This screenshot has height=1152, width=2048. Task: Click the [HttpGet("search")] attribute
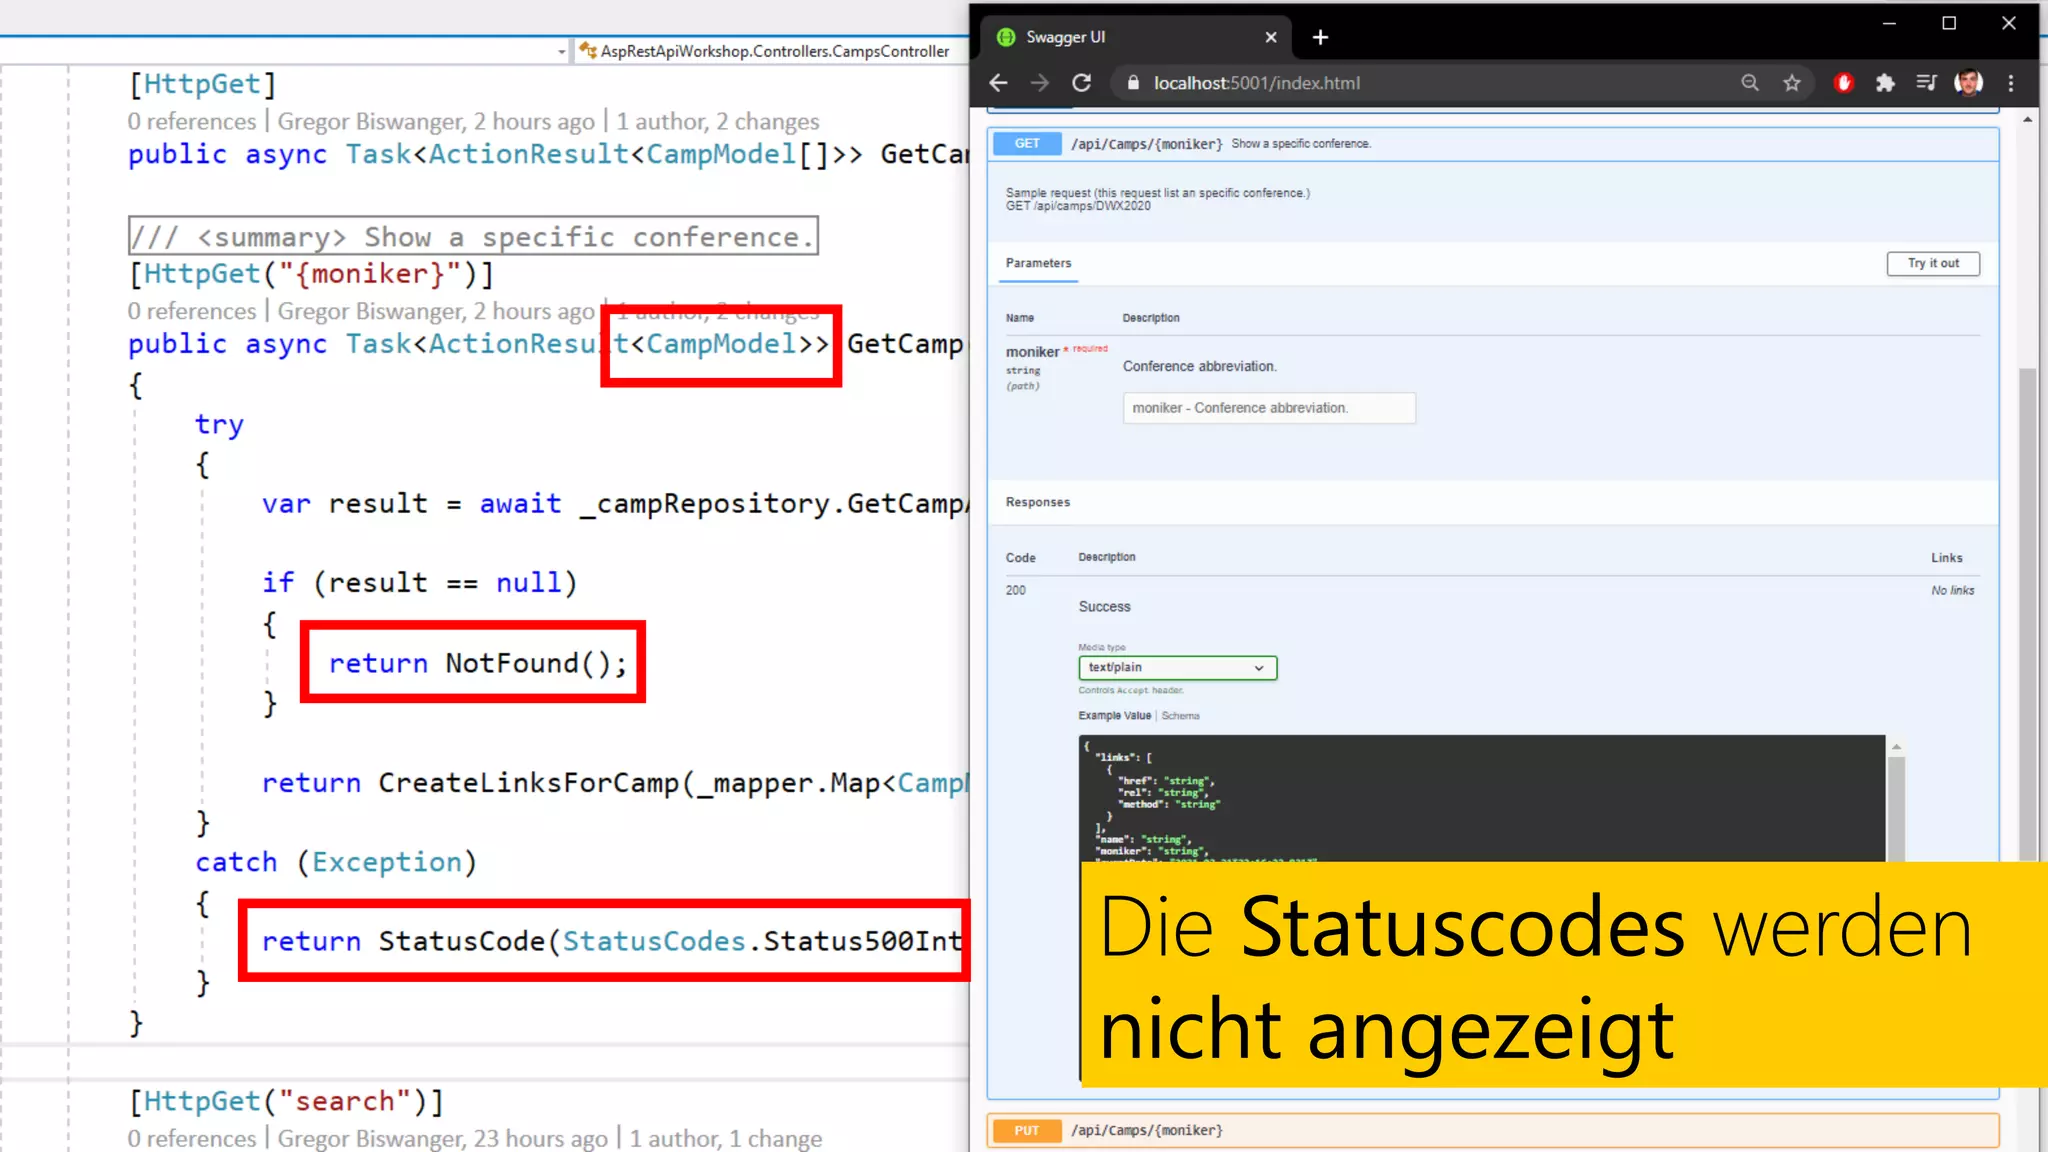click(x=286, y=1101)
